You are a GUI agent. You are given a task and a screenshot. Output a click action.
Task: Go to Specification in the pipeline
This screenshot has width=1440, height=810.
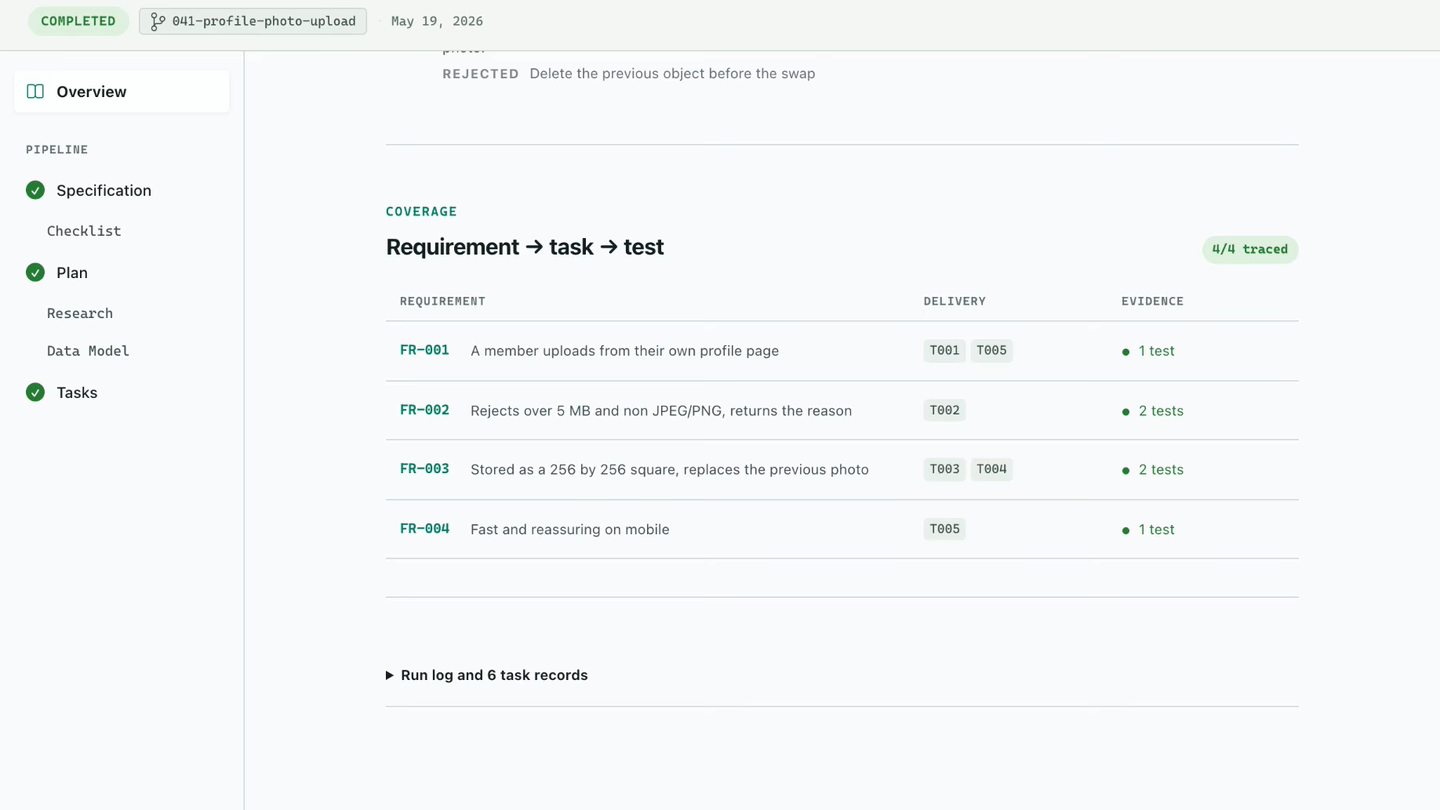click(104, 190)
